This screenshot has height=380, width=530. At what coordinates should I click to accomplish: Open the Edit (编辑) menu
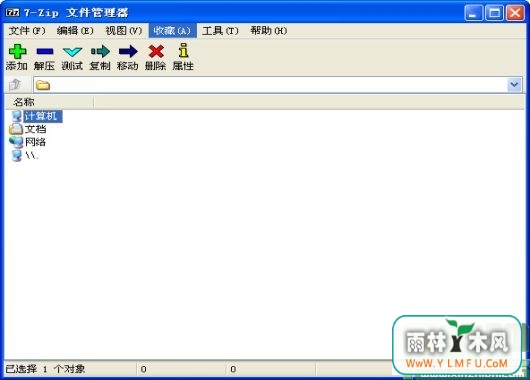pyautogui.click(x=75, y=31)
